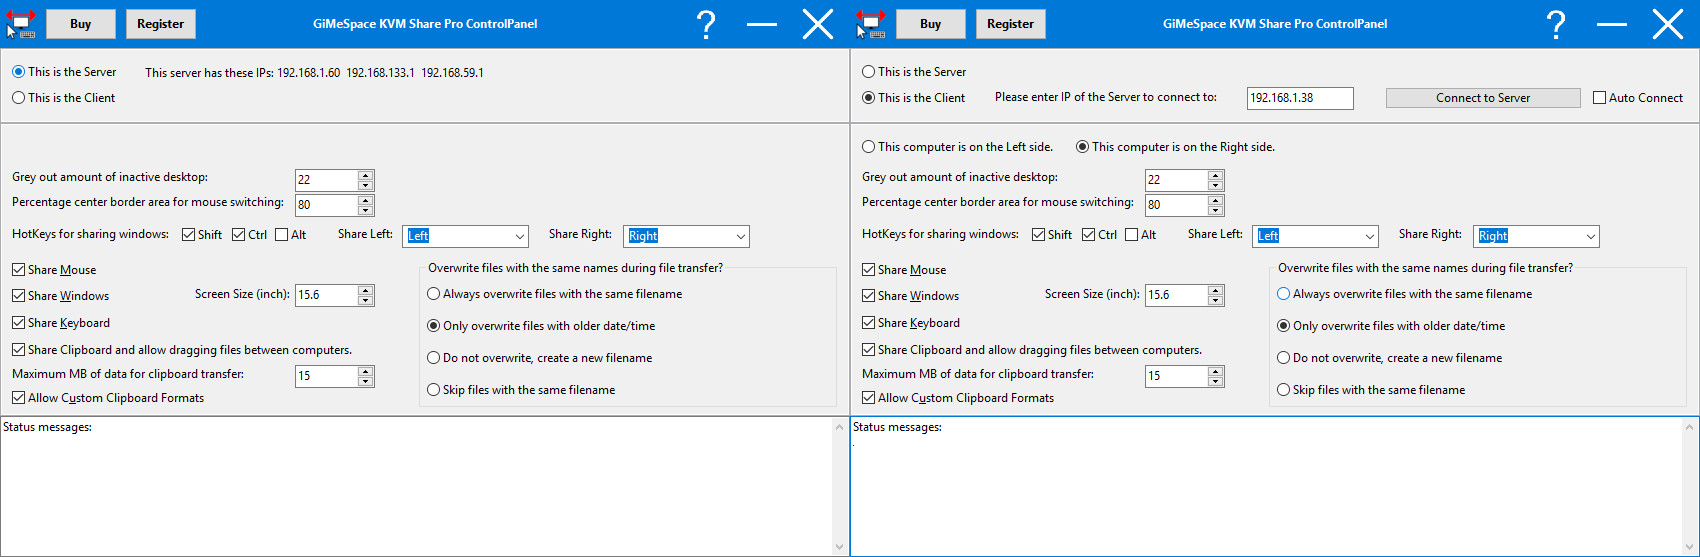
Task: Increase maximum clipboard MB in right window
Action: [1216, 371]
